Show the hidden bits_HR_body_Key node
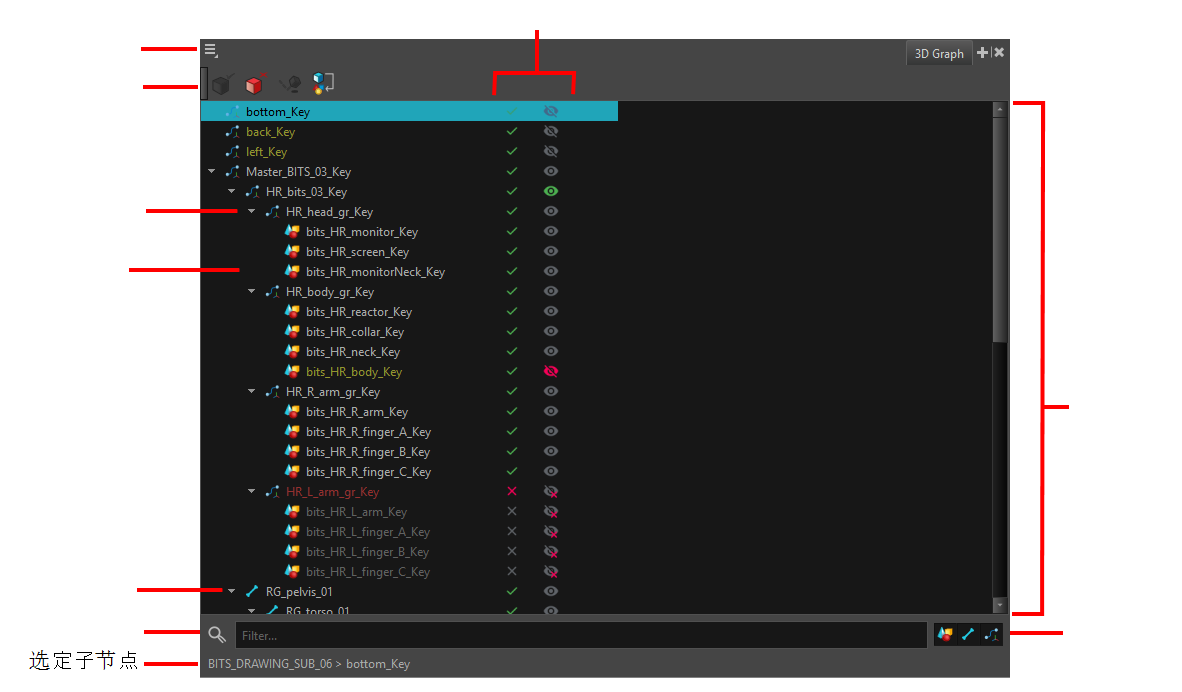This screenshot has width=1182, height=692. point(551,371)
